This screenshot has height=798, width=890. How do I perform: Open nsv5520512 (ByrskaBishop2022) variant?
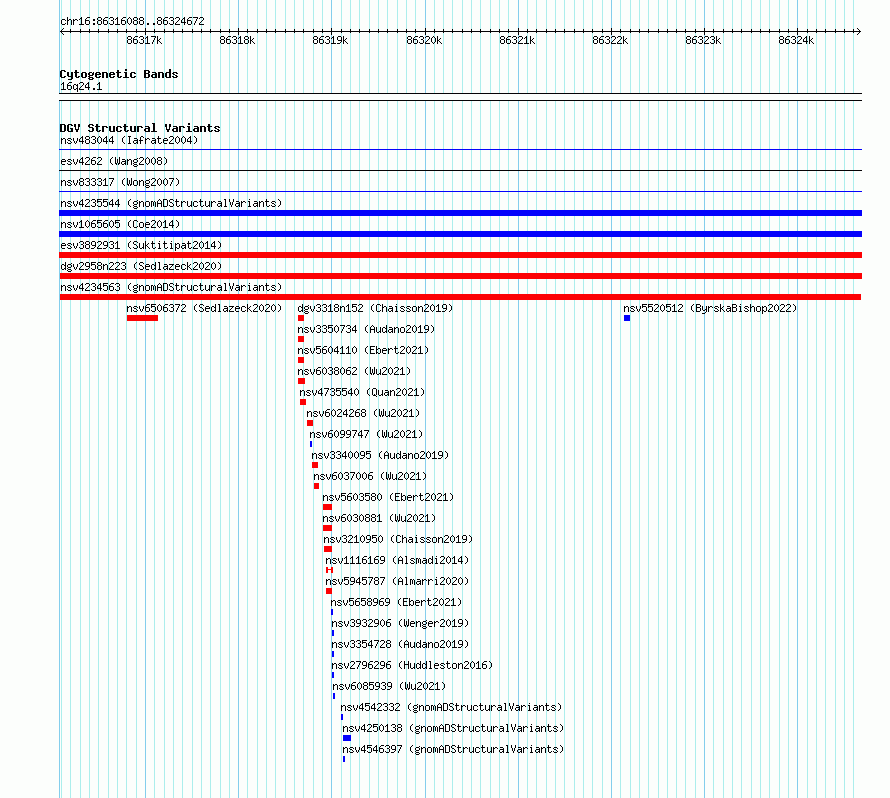coord(710,308)
